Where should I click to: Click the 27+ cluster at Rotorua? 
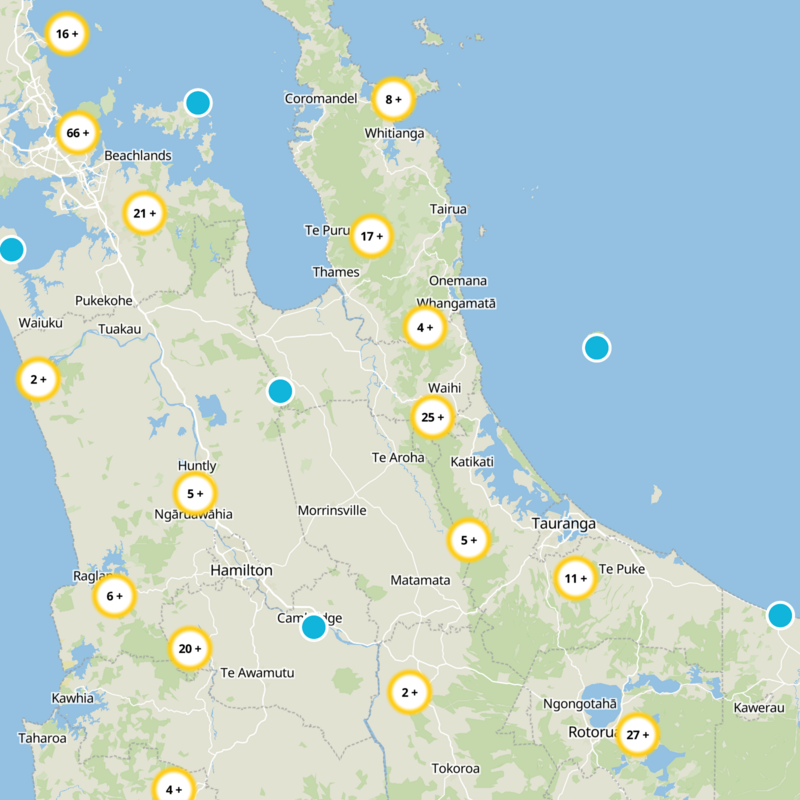click(x=637, y=735)
